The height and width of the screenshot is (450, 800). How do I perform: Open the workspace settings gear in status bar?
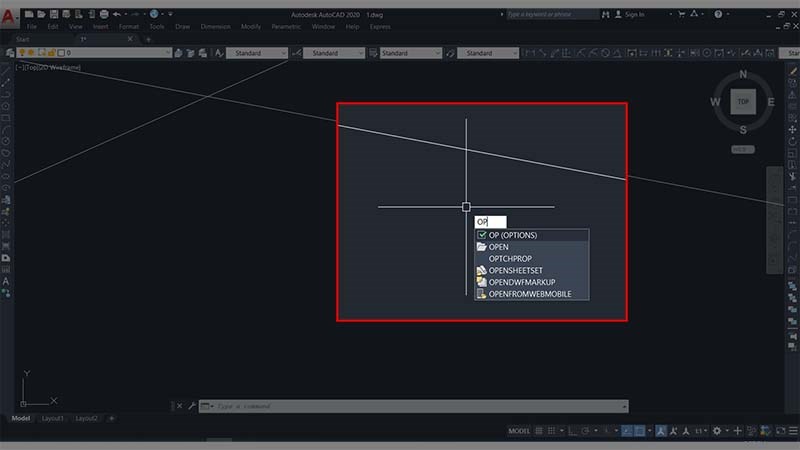718,431
